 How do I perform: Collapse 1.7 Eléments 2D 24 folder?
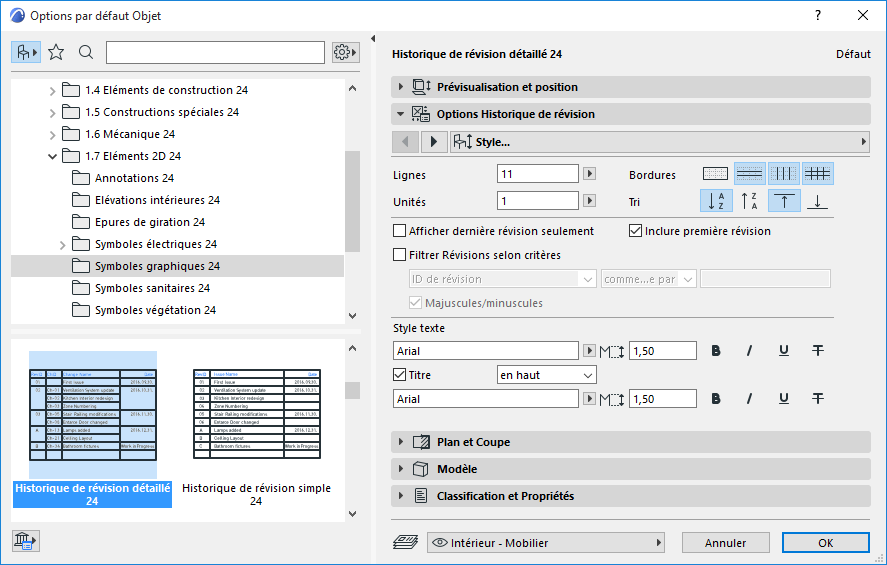tap(52, 156)
